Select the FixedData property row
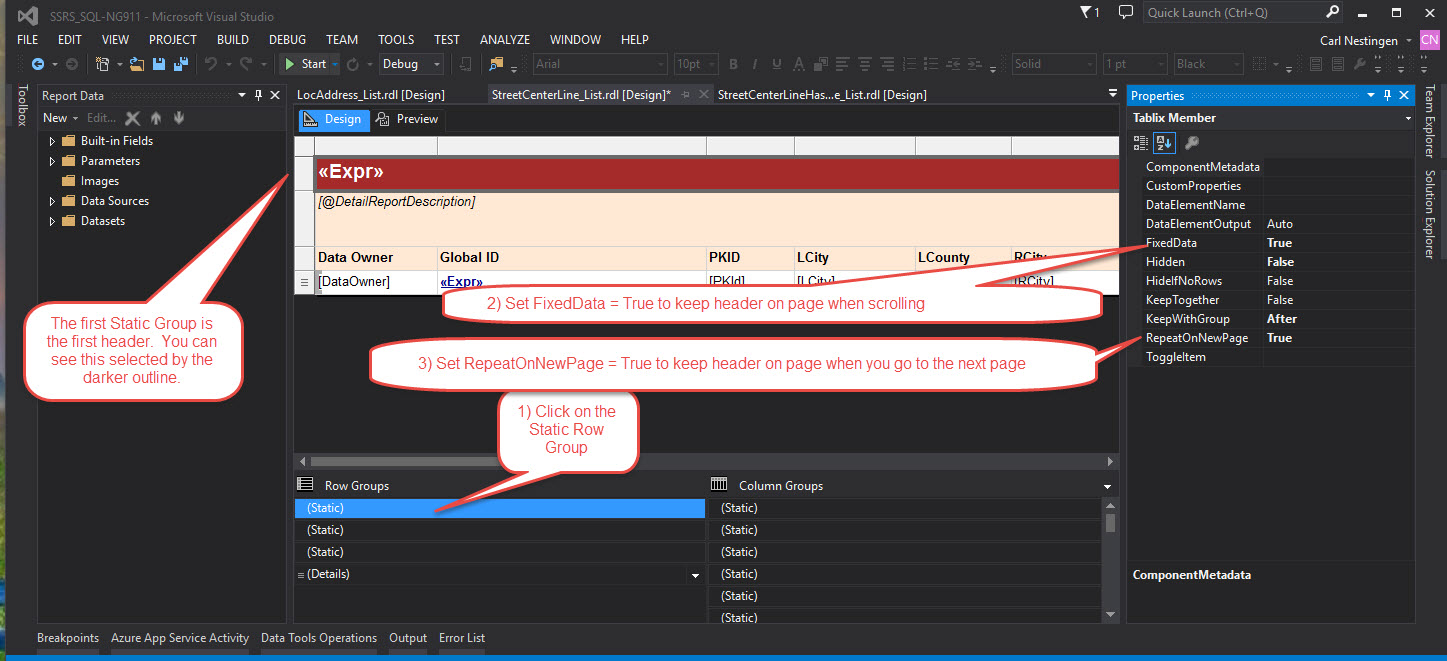1447x661 pixels. click(x=1171, y=243)
